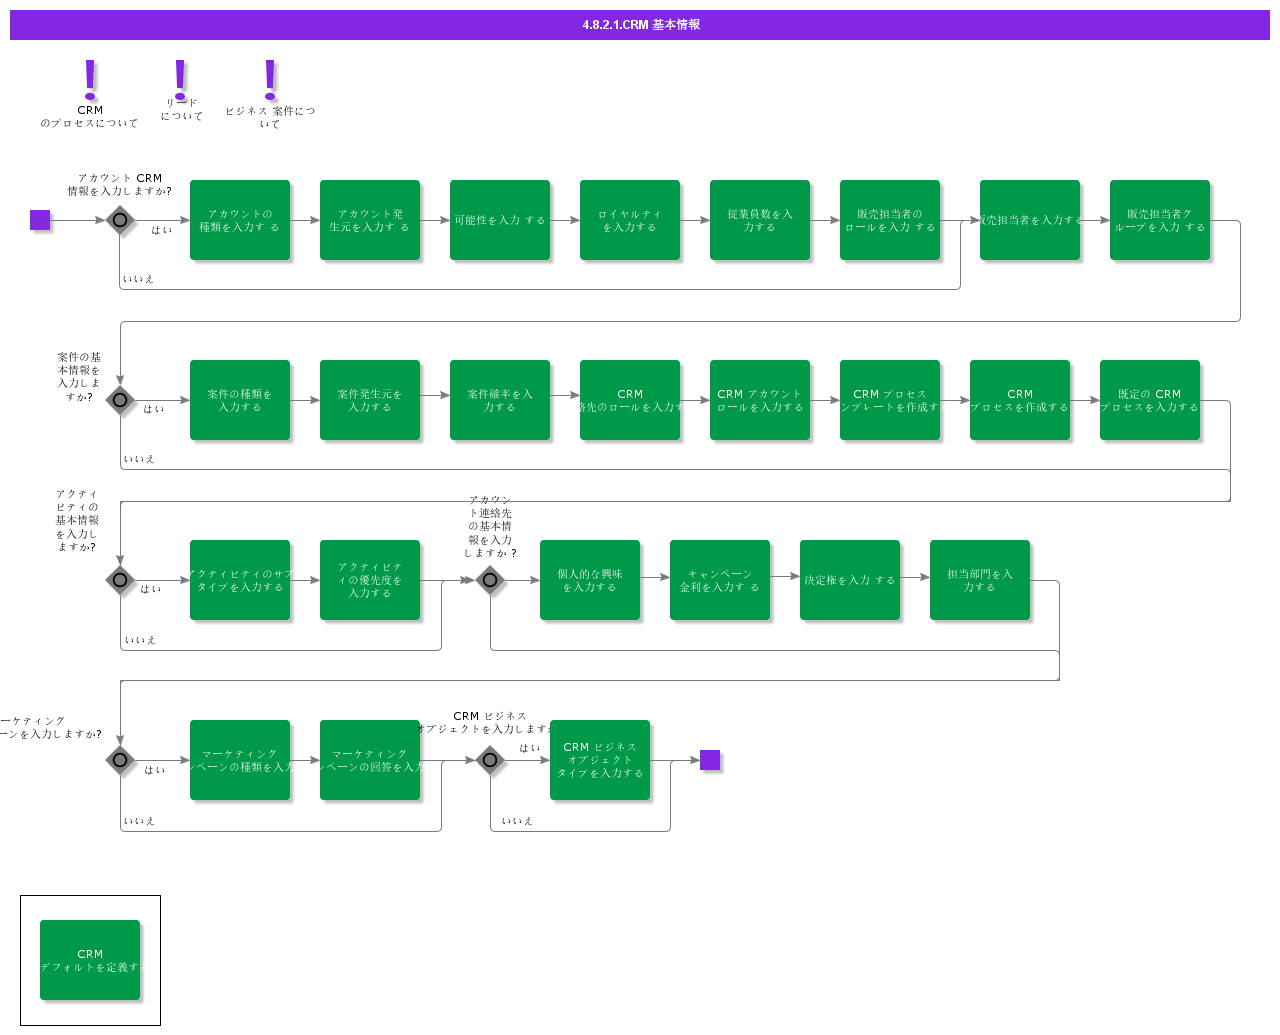
Task: Select the マーケティングキャンペーン gateway diamond
Action: (120, 760)
